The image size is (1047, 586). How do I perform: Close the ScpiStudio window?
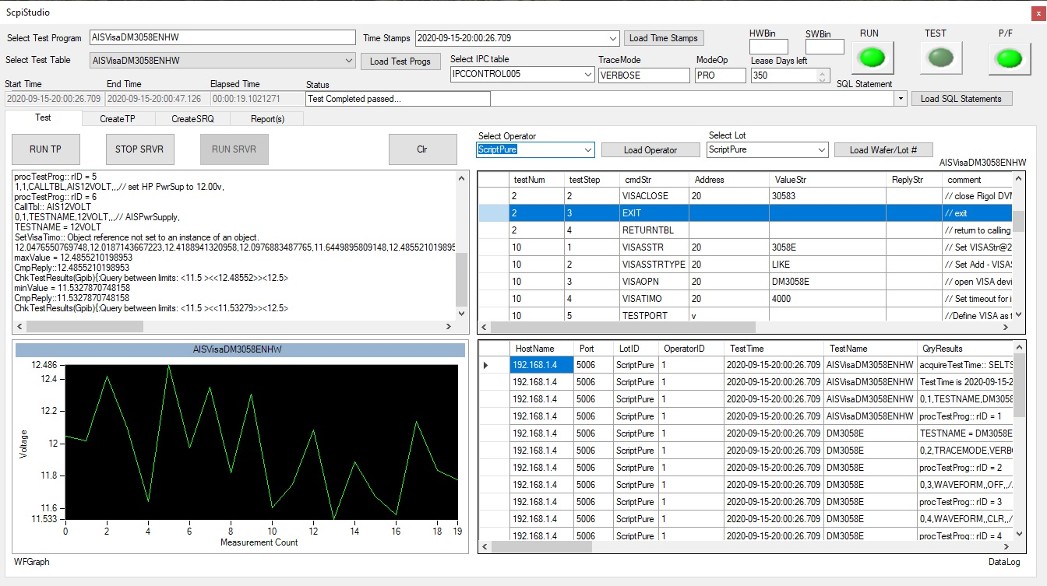click(x=1038, y=13)
